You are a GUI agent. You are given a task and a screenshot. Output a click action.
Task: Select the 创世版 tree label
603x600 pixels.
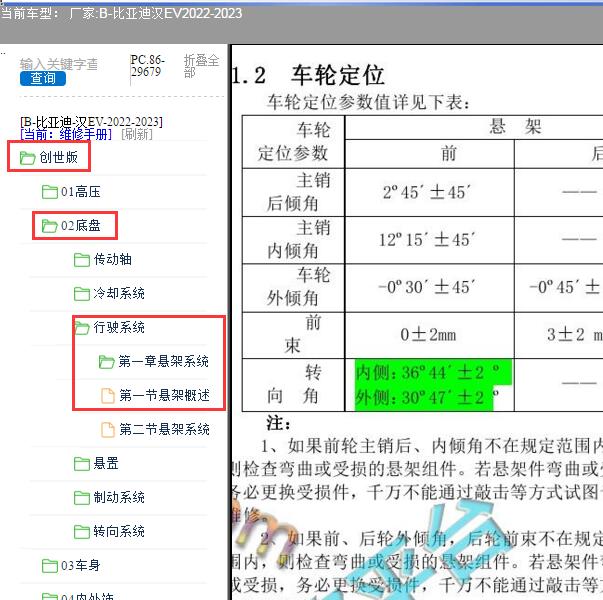point(58,157)
